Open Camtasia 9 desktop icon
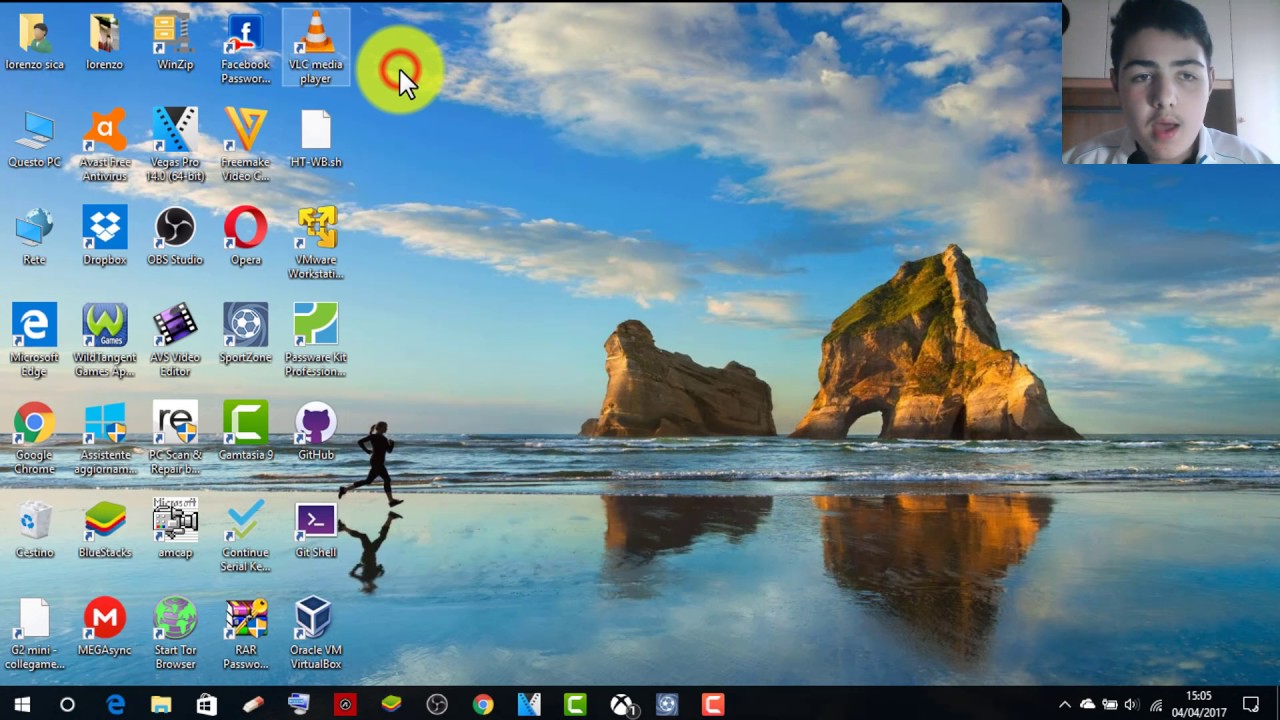Image resolution: width=1280 pixels, height=720 pixels. 245,432
